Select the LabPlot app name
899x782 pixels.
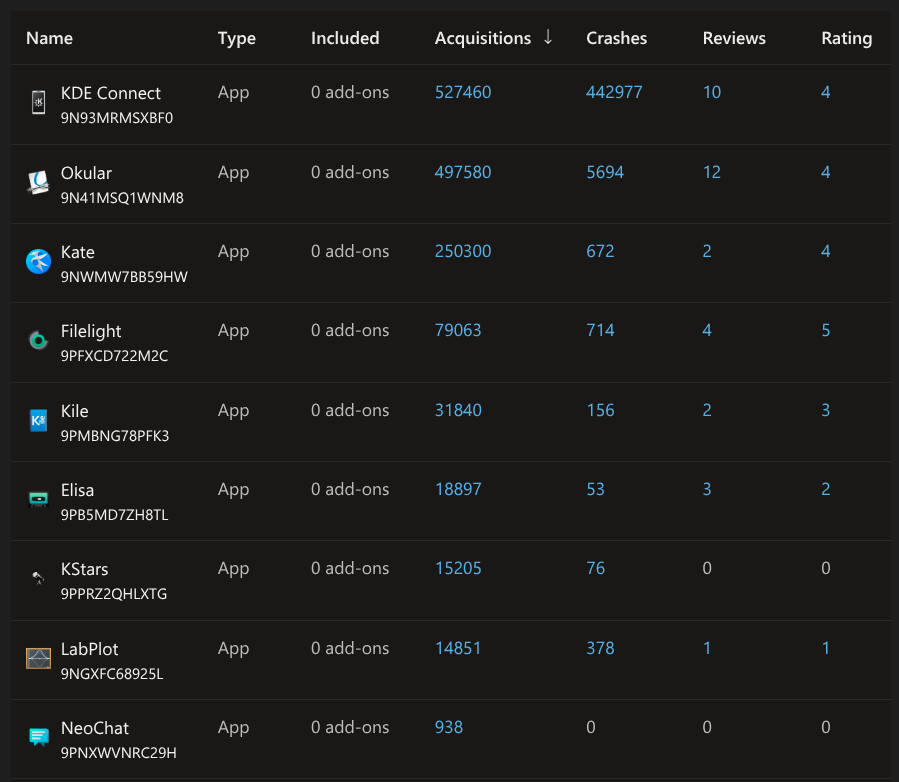[x=89, y=649]
